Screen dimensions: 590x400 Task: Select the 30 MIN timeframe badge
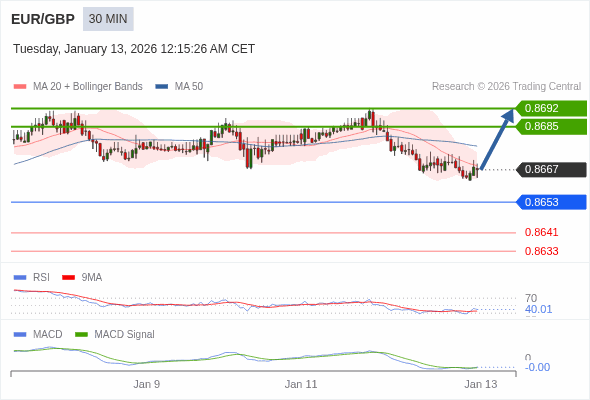coord(108,19)
